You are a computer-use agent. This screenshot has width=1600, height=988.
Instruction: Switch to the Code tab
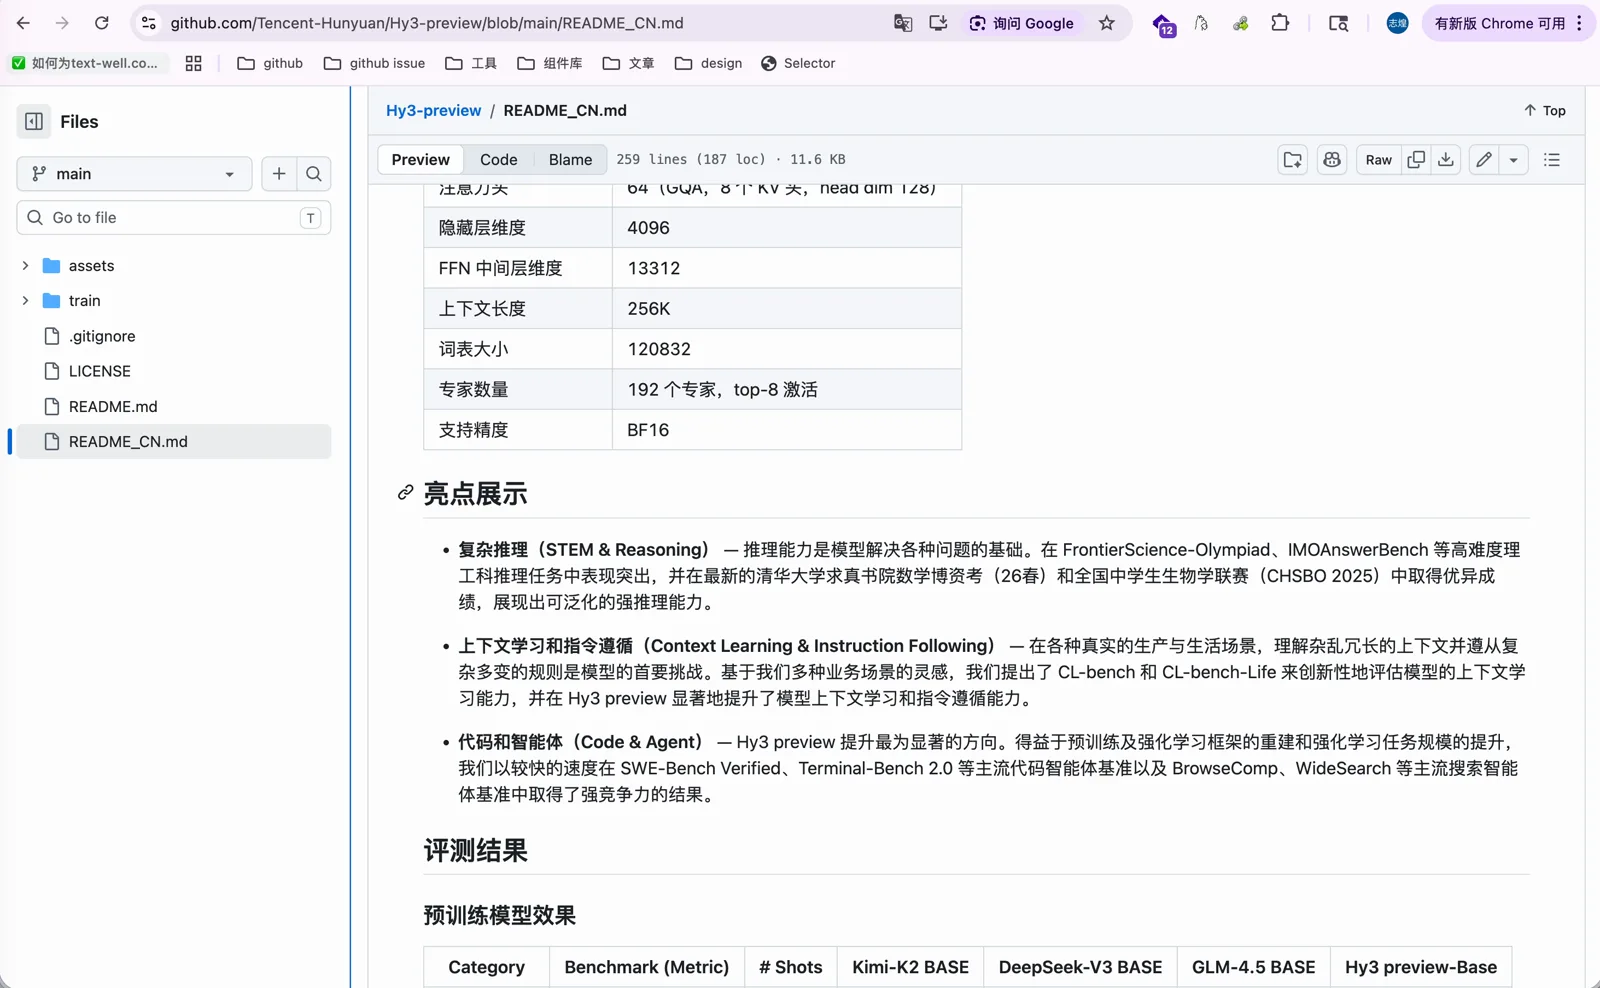(x=498, y=160)
